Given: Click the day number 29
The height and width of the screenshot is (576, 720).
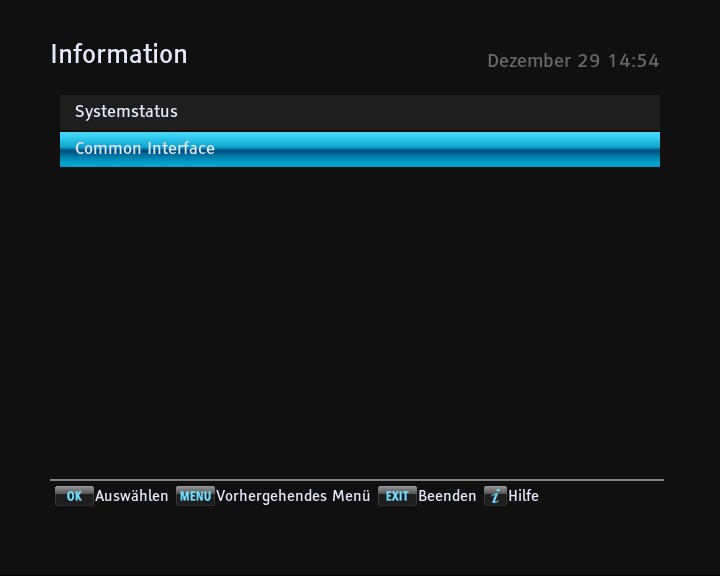Looking at the screenshot, I should [589, 61].
